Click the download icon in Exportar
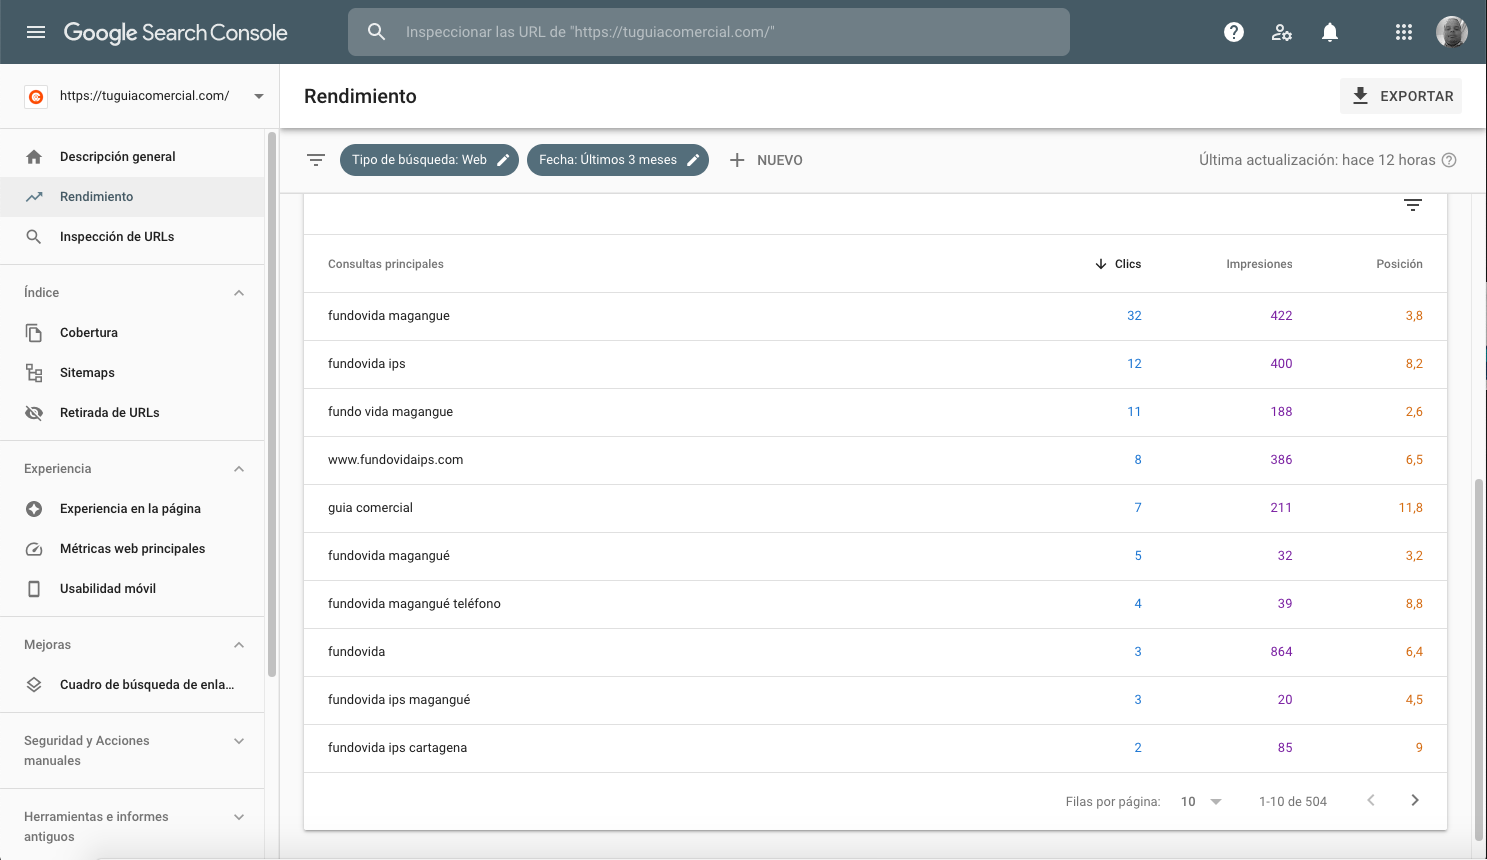1487x860 pixels. [1360, 96]
